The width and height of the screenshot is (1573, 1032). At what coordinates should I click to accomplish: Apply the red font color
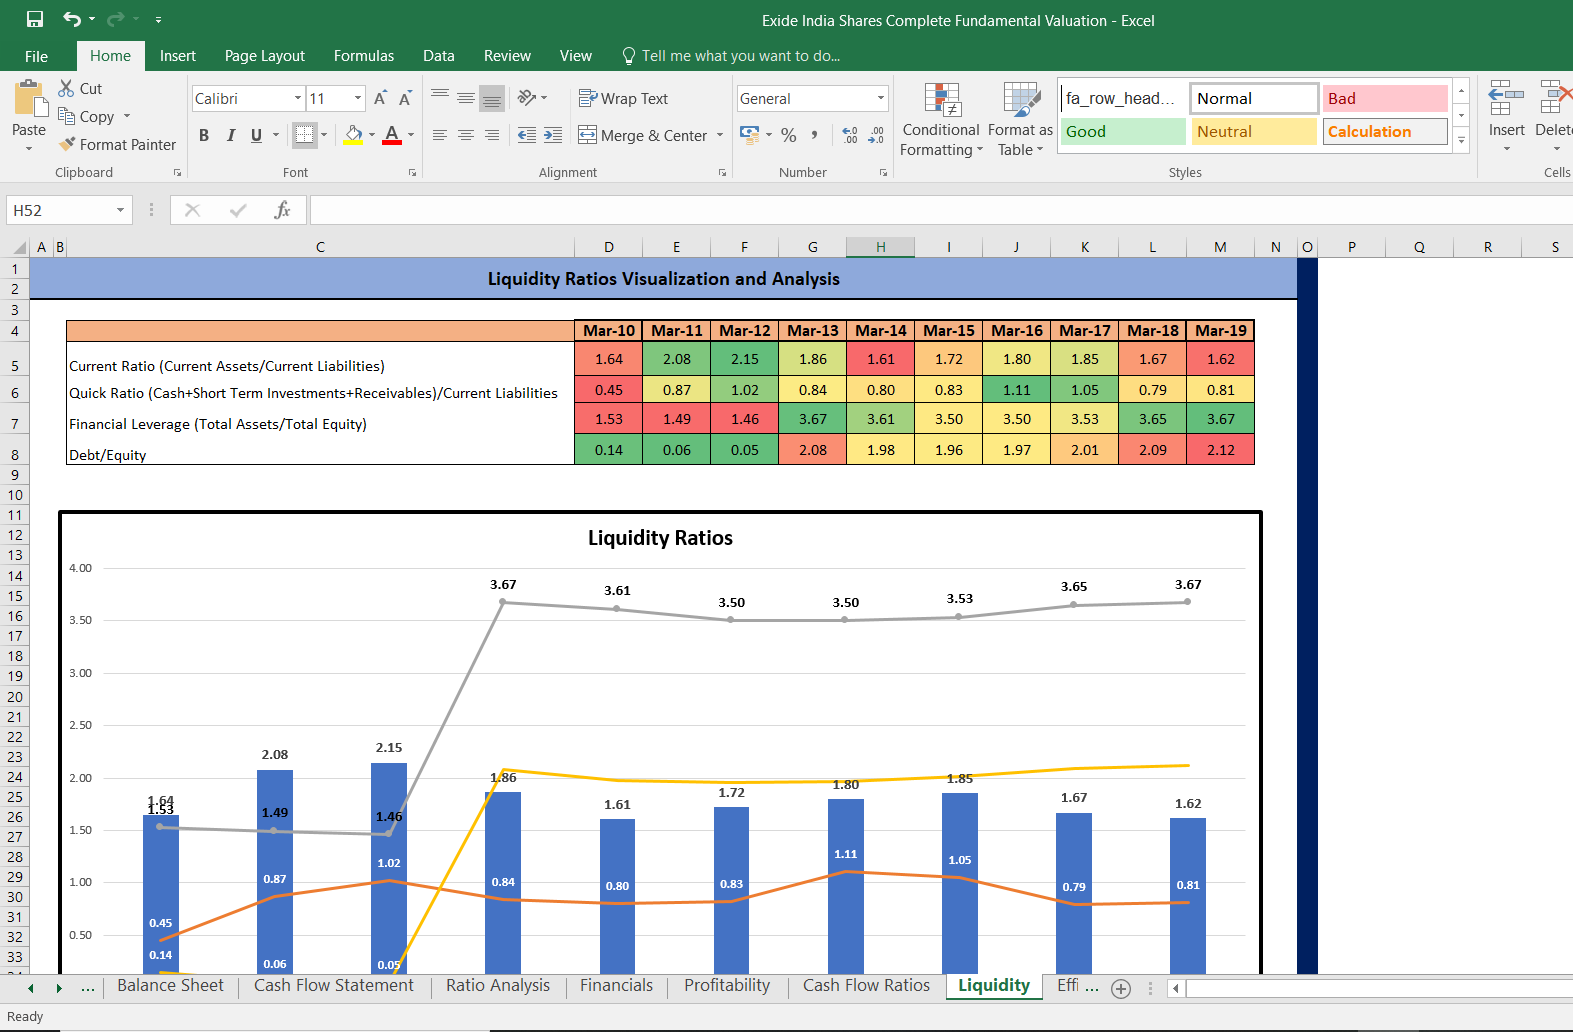pos(392,135)
